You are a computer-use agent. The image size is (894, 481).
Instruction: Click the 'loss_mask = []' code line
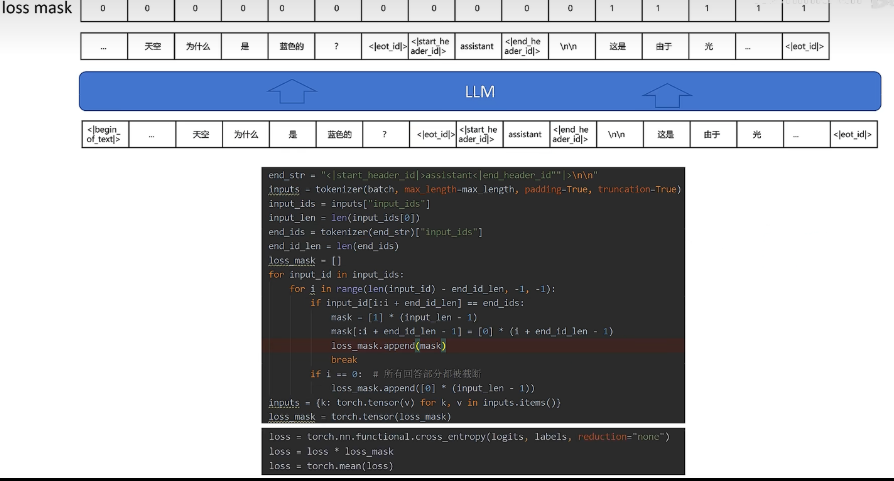pos(304,260)
